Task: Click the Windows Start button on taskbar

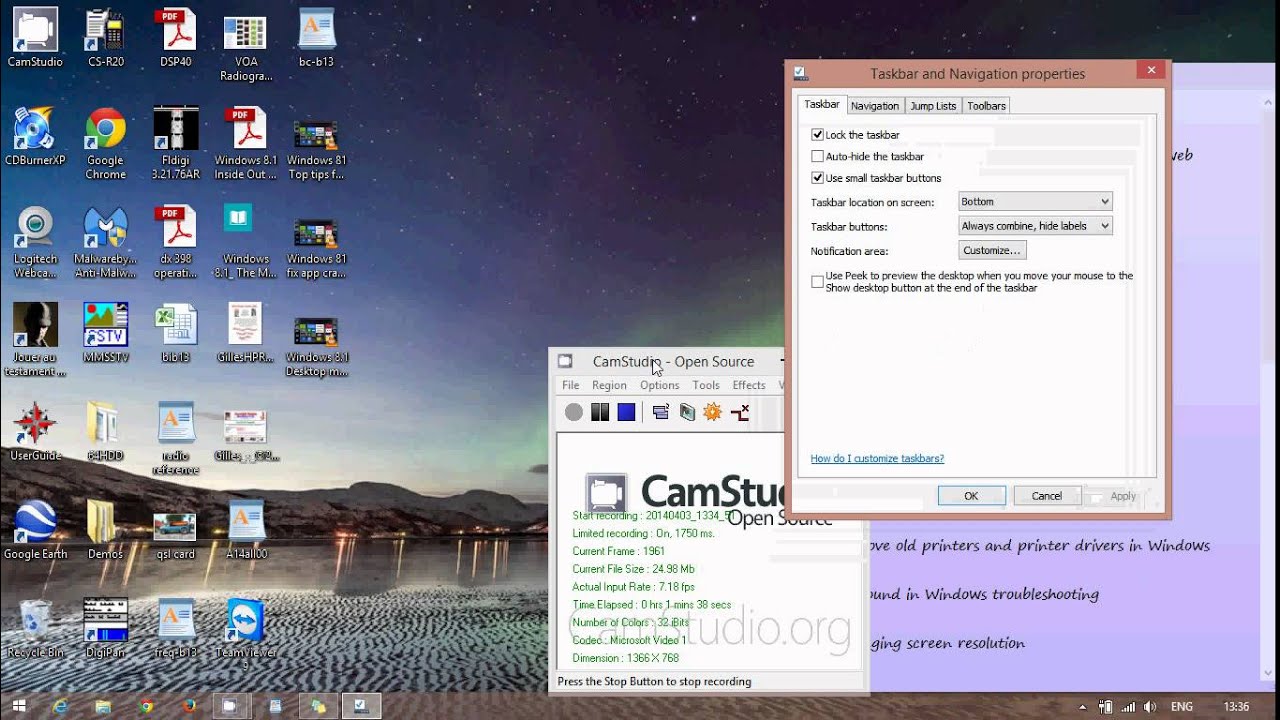Action: [19, 706]
